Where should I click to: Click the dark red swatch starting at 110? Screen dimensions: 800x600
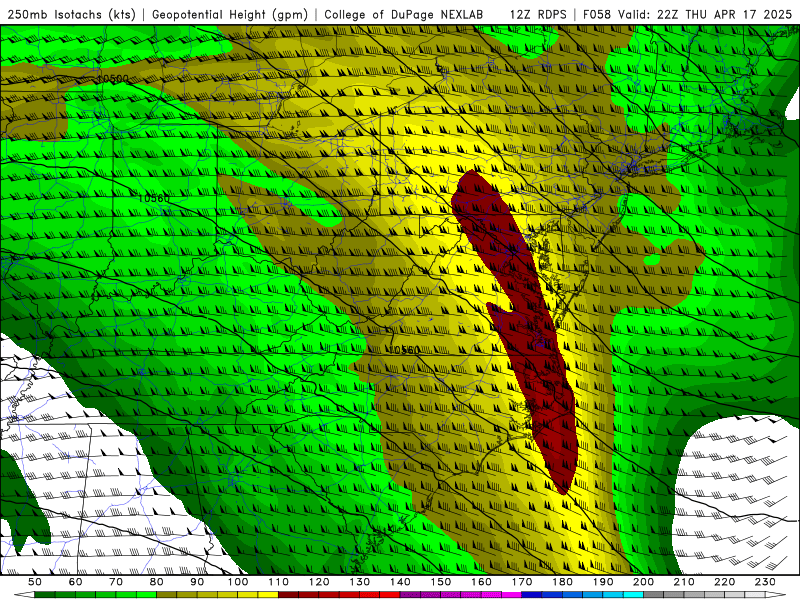tap(289, 595)
